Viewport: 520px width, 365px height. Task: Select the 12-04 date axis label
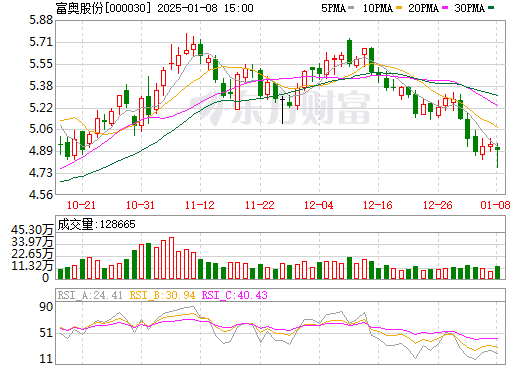[x=319, y=205]
